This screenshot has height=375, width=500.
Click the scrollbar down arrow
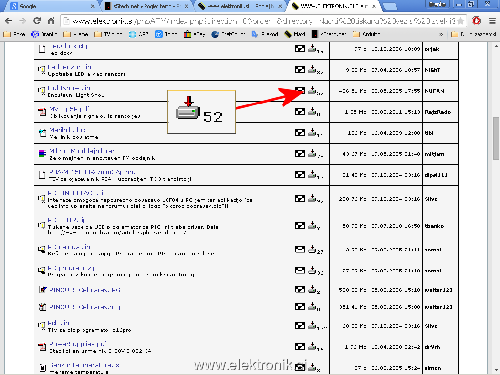pos(496,370)
